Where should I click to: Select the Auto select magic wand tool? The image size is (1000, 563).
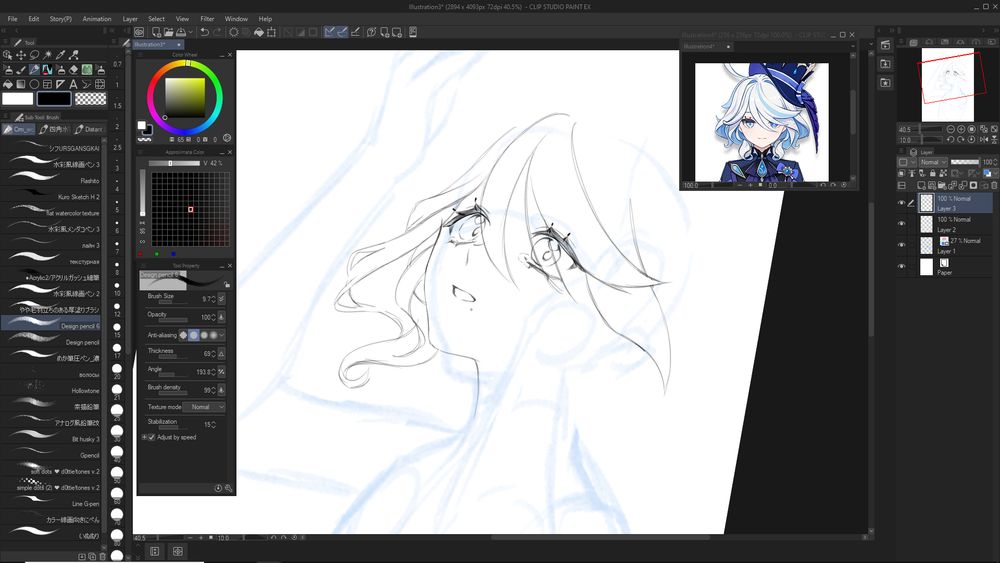pyautogui.click(x=47, y=55)
